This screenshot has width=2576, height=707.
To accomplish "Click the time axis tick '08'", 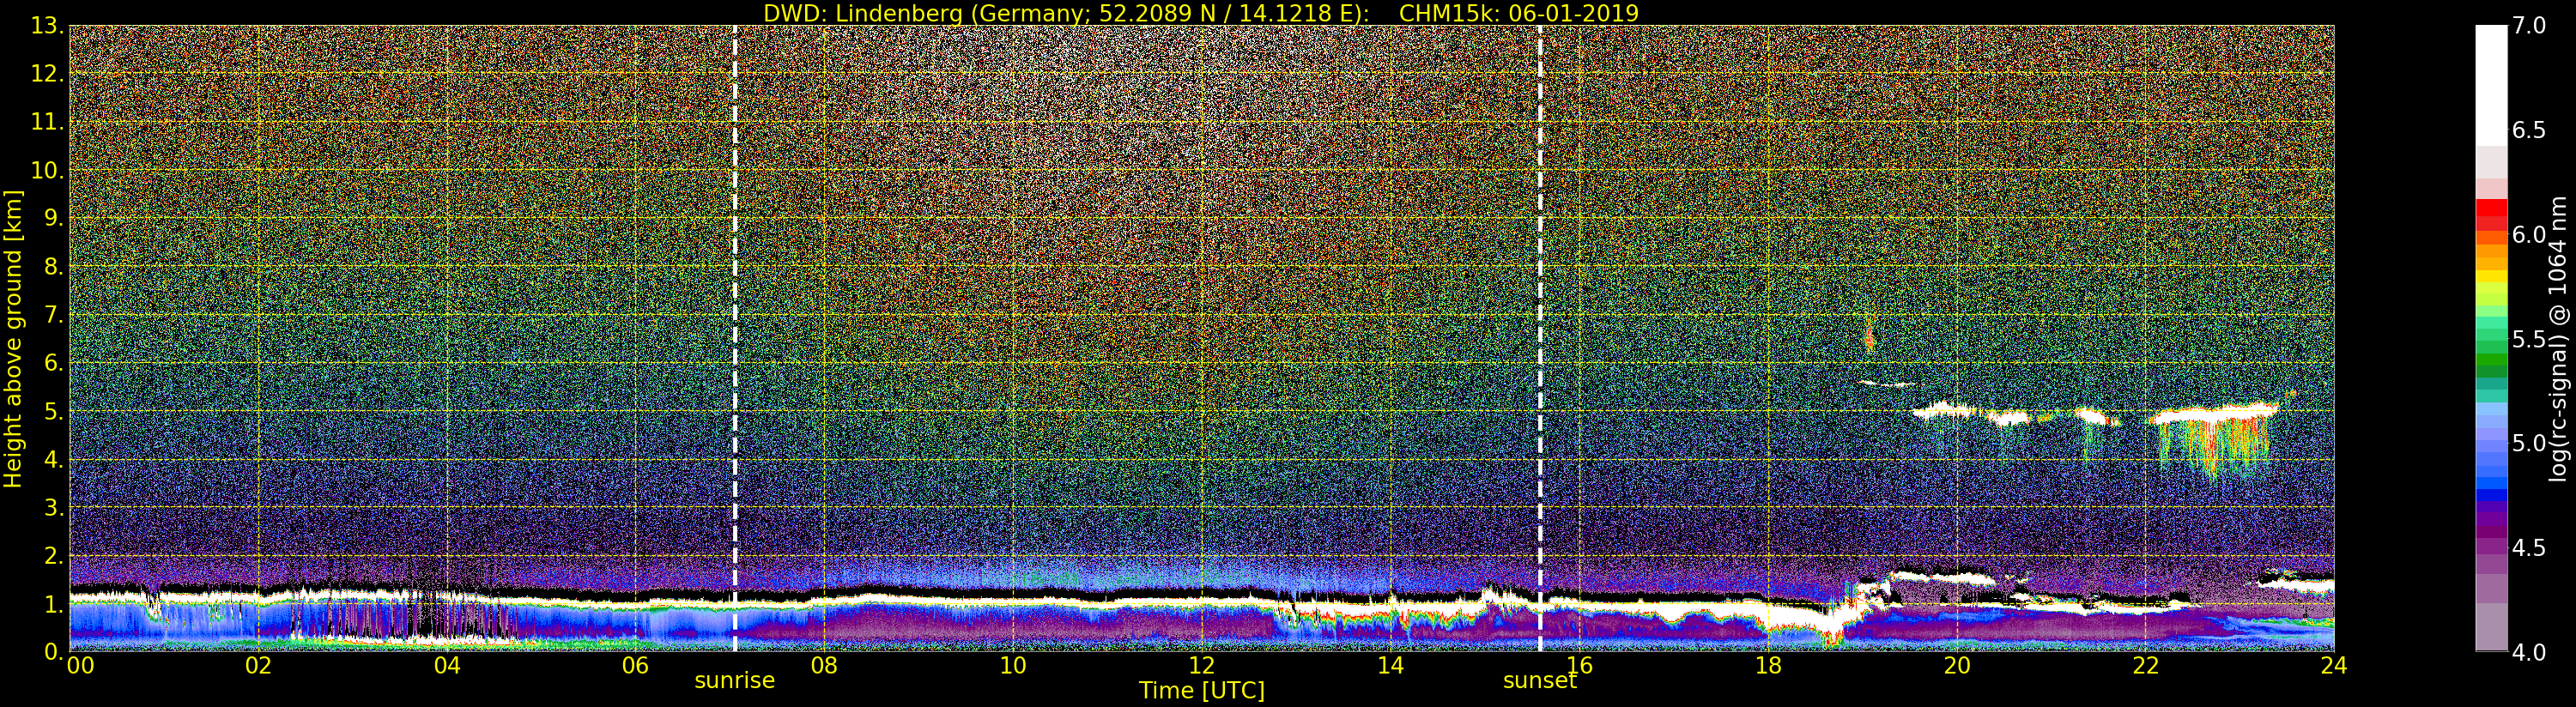I will pyautogui.click(x=824, y=665).
